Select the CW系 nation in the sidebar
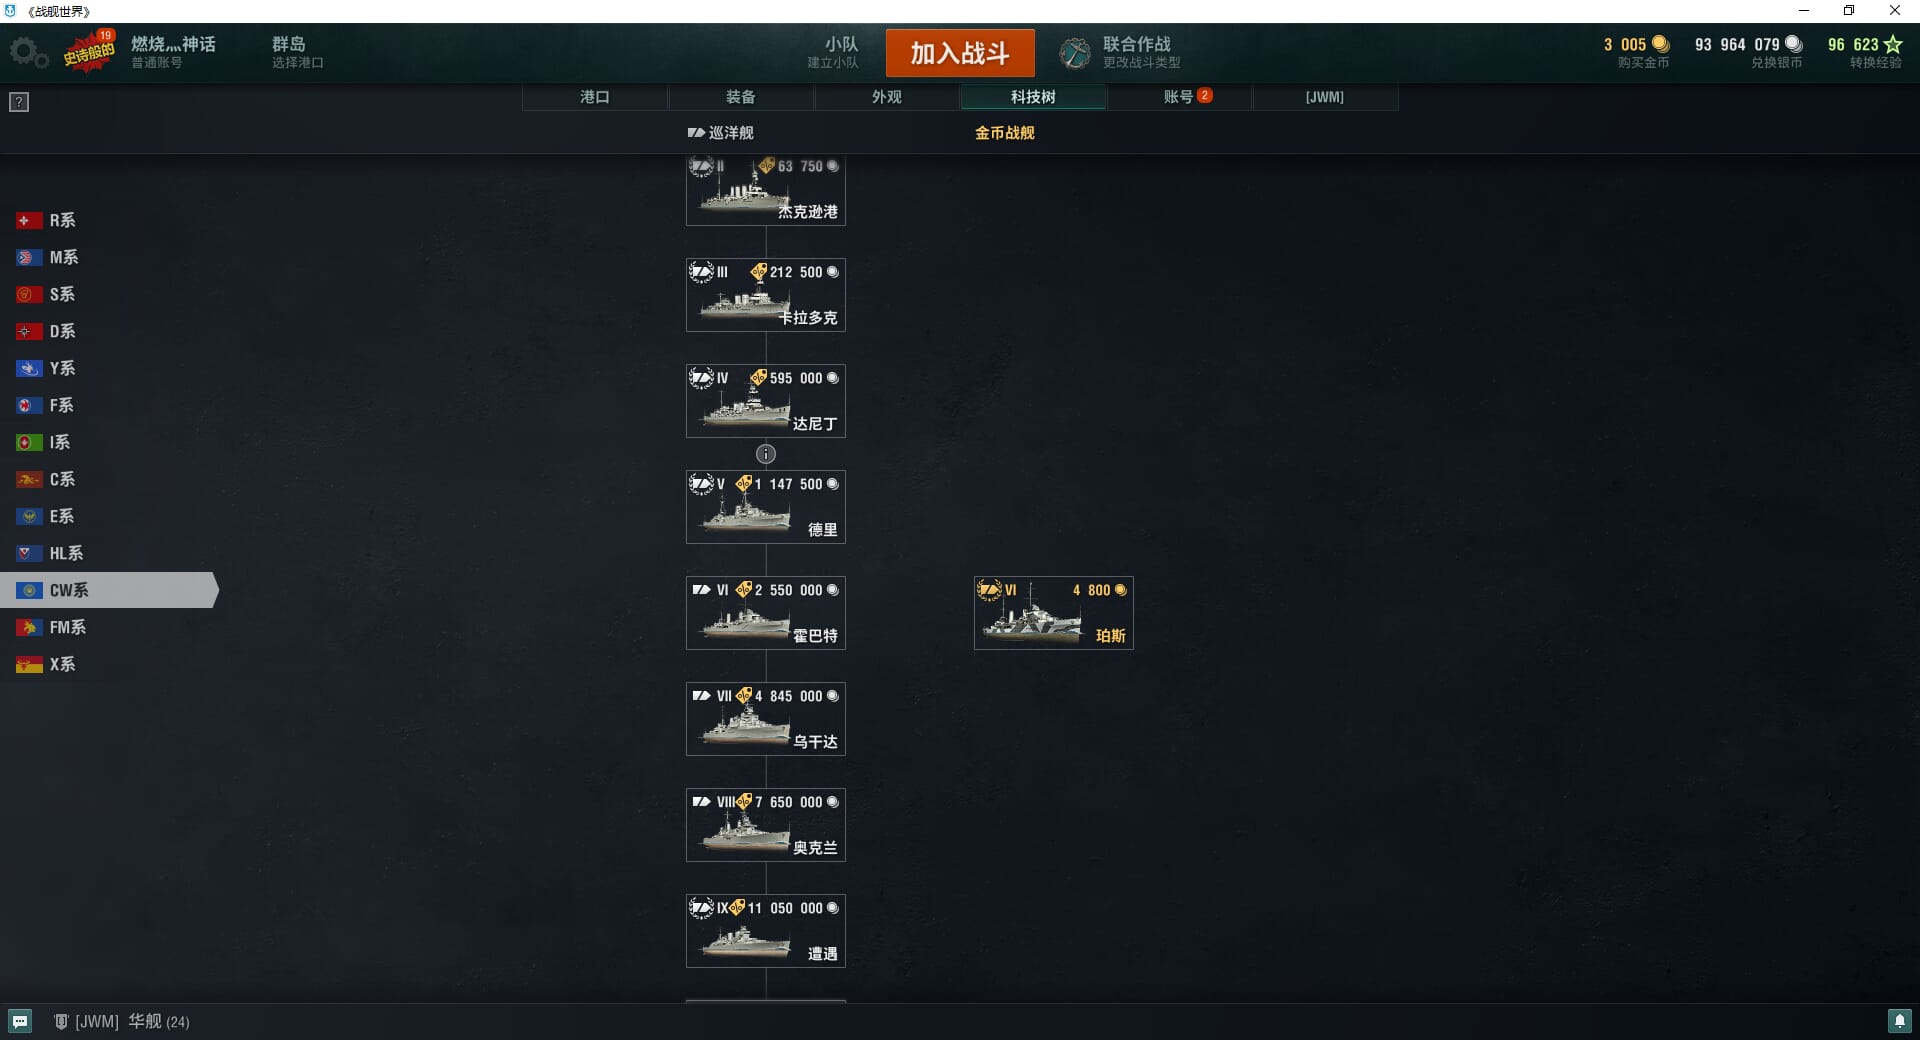The height and width of the screenshot is (1040, 1920). (108, 590)
